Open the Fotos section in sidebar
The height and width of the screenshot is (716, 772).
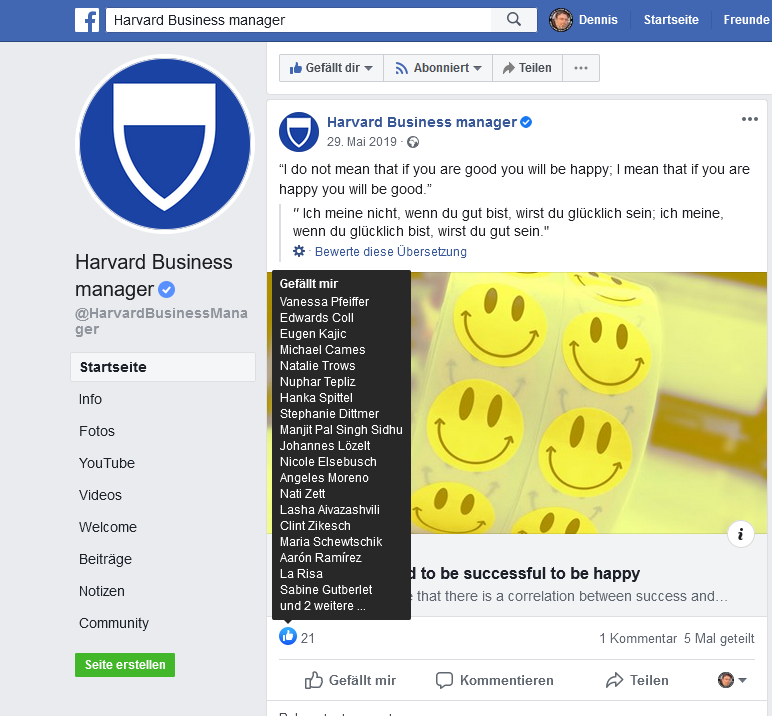coord(97,431)
